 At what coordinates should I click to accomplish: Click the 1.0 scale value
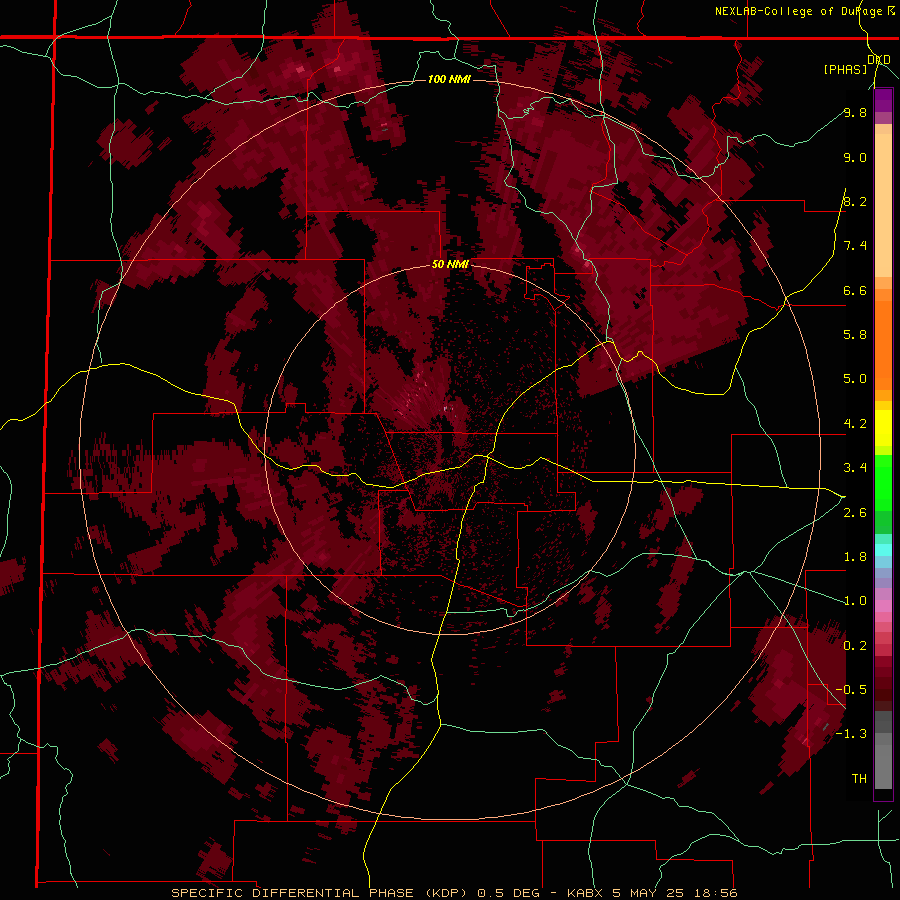[x=855, y=601]
